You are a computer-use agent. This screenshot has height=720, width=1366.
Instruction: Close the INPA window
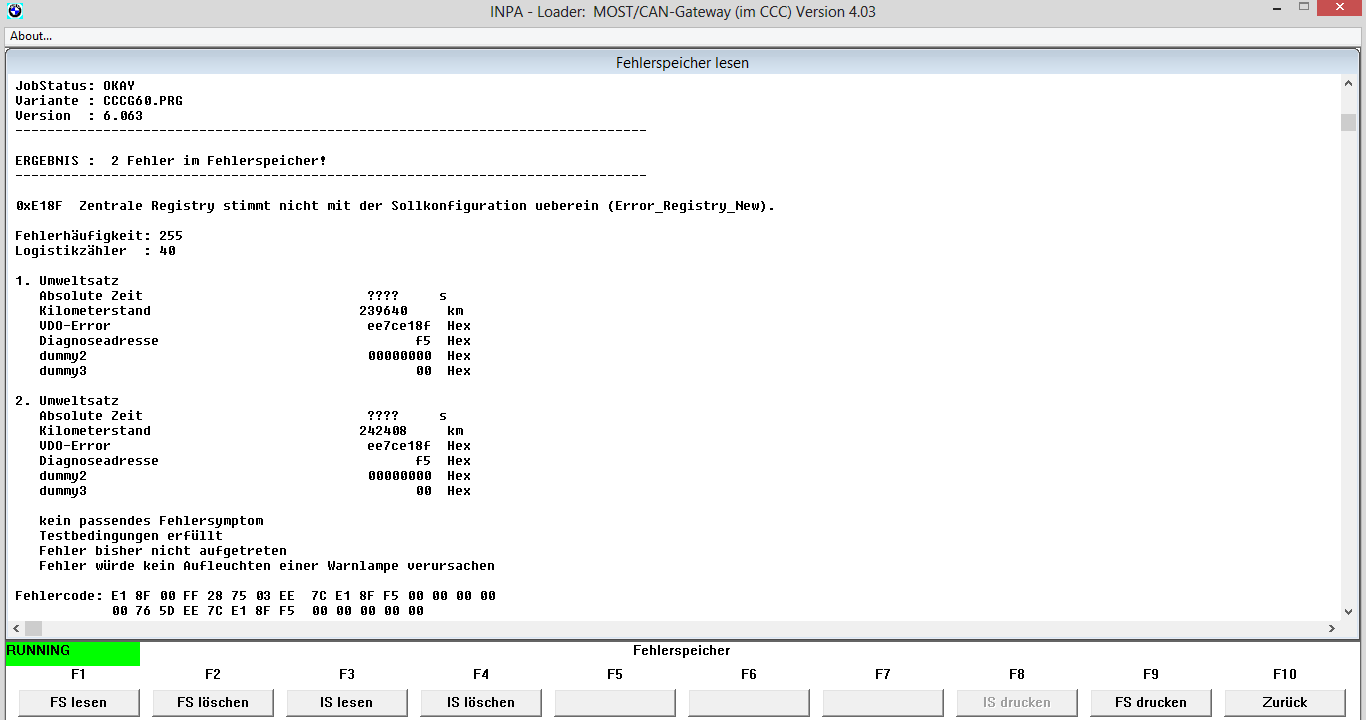click(x=1338, y=10)
